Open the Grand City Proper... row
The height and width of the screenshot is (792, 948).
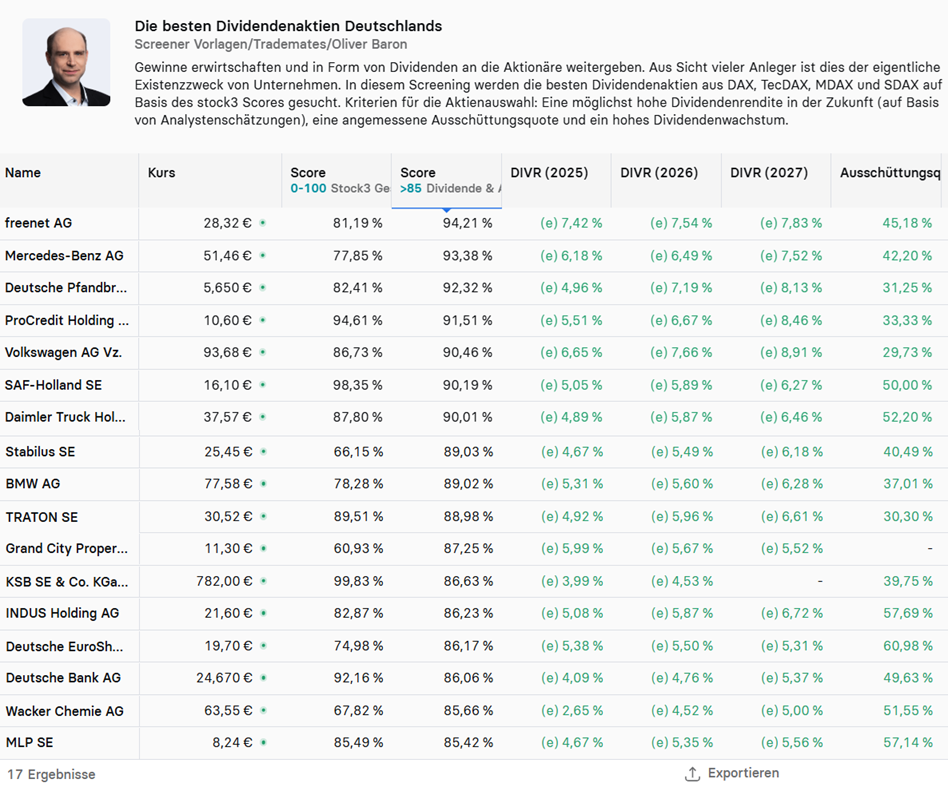pyautogui.click(x=474, y=548)
